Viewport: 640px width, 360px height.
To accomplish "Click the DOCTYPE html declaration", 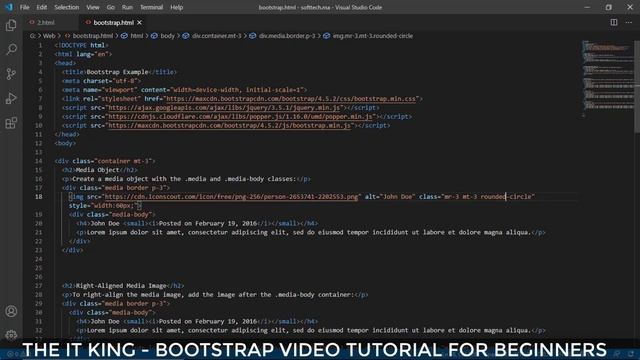I will coord(82,45).
